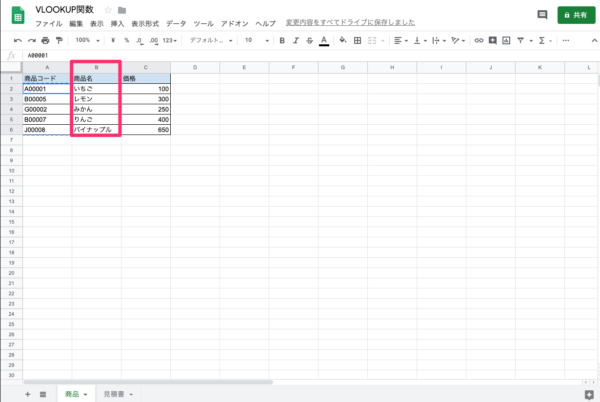Click the formula bar input
This screenshot has width=600, height=402.
(x=310, y=55)
